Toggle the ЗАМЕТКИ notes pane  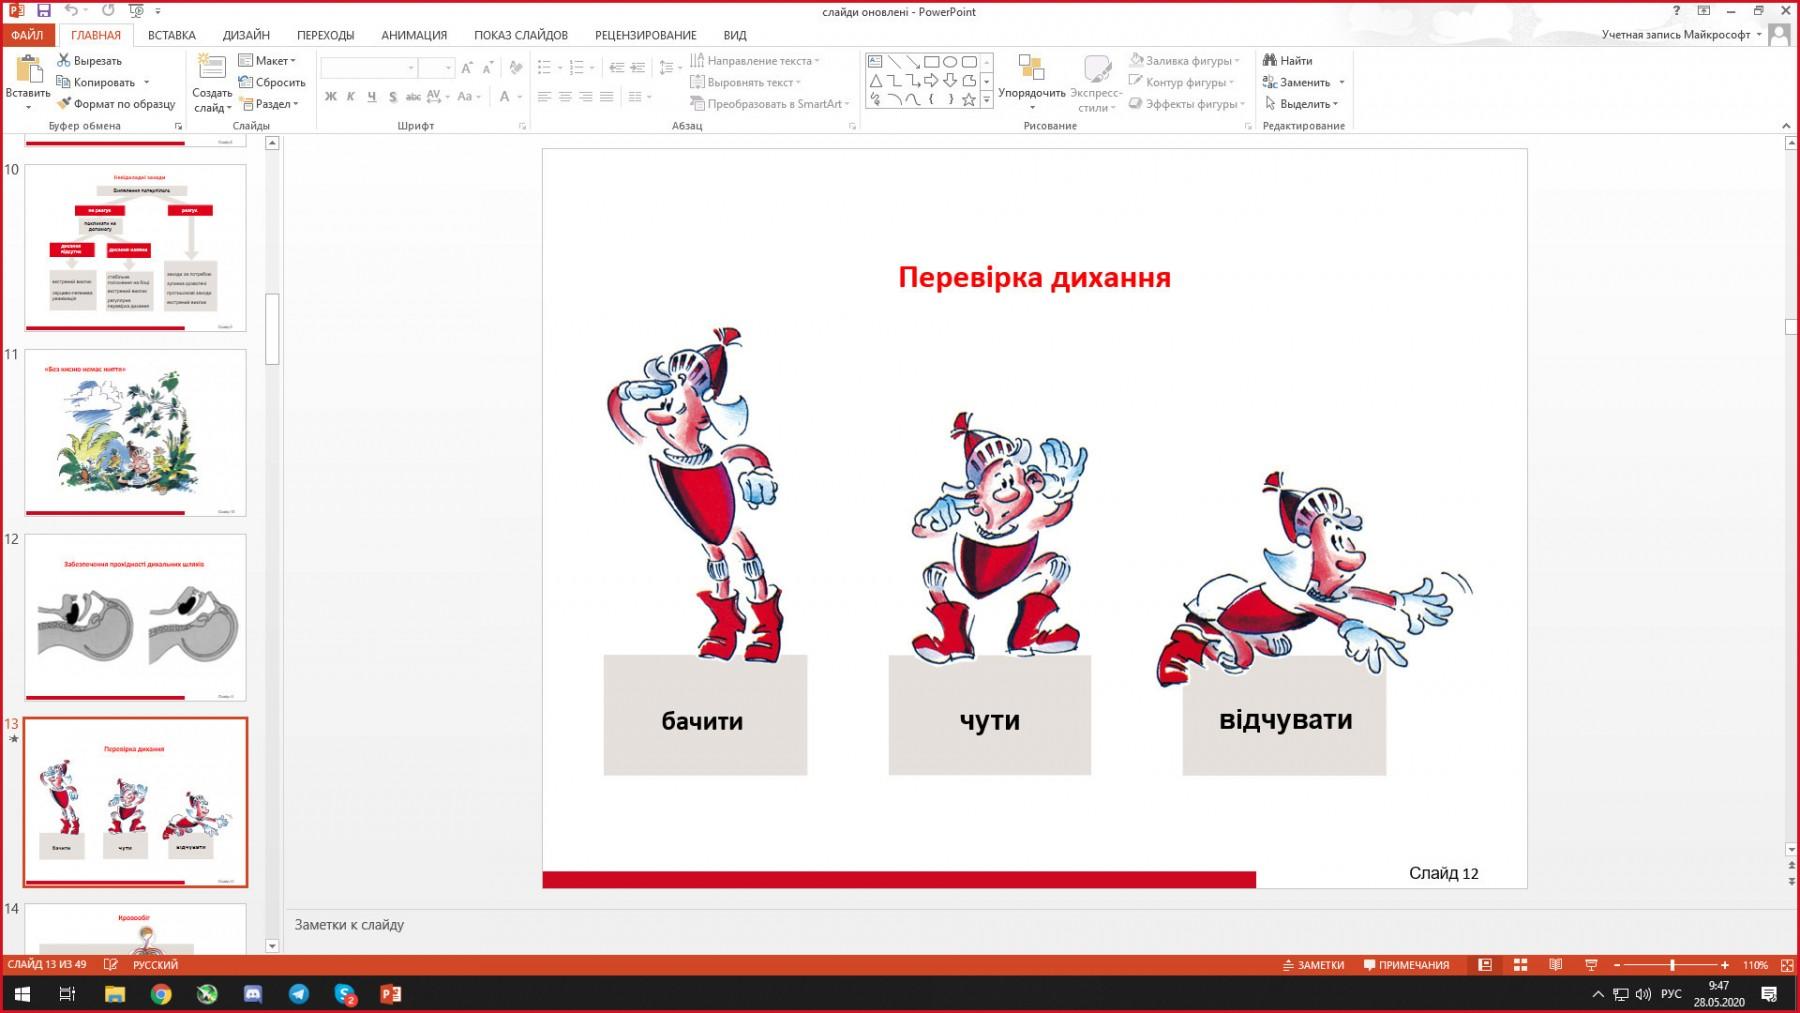click(x=1313, y=965)
